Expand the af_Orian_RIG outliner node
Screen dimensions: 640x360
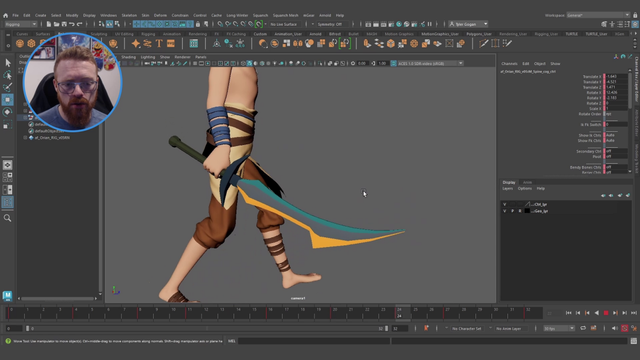coord(25,138)
